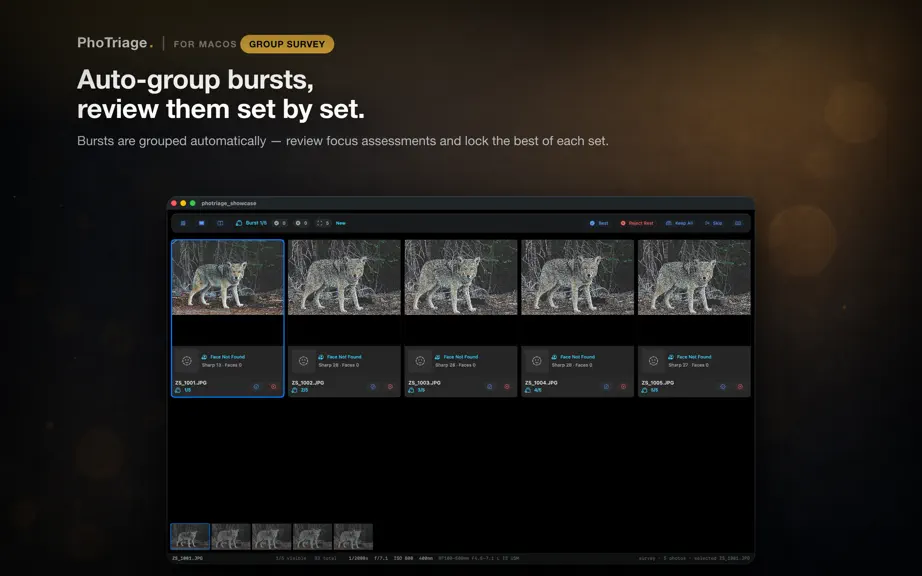Open the second filmstrip thumbnail

230,536
